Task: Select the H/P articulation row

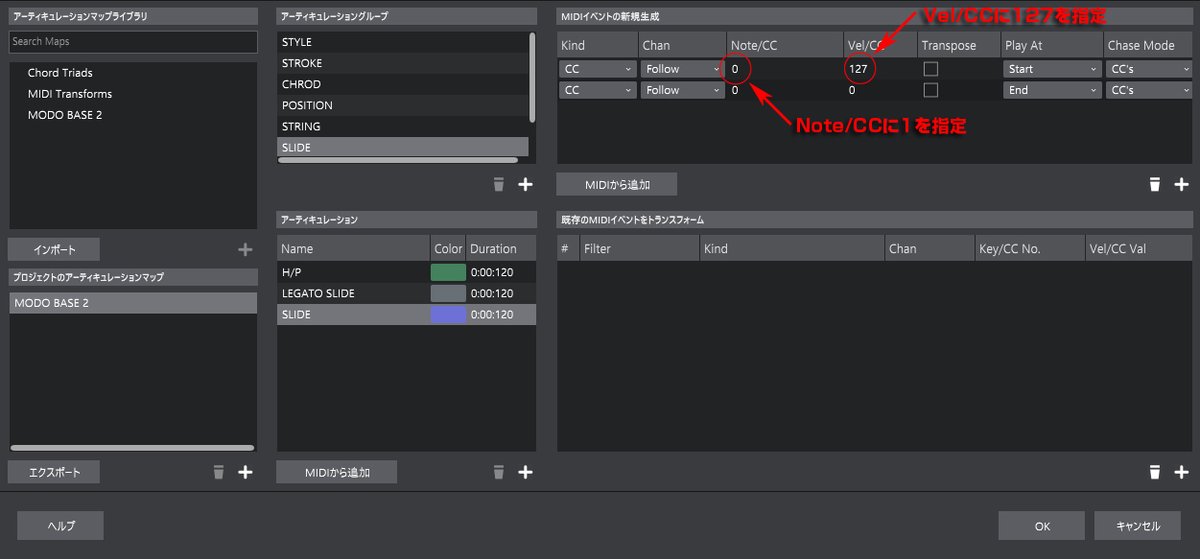Action: coord(406,272)
